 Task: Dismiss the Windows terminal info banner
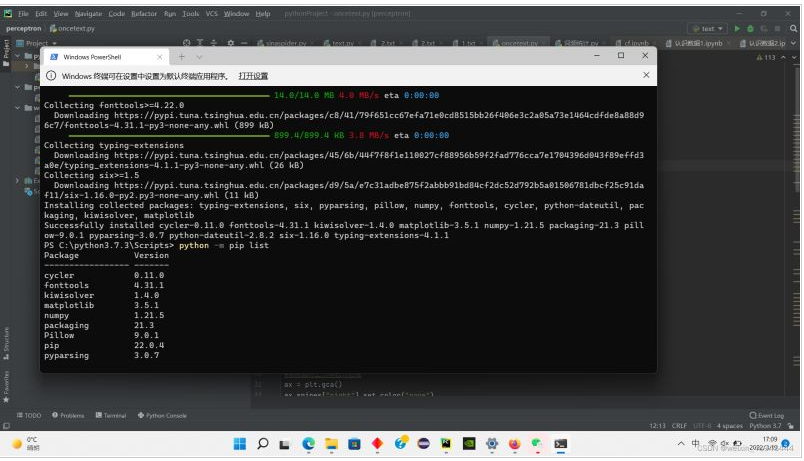coord(646,75)
